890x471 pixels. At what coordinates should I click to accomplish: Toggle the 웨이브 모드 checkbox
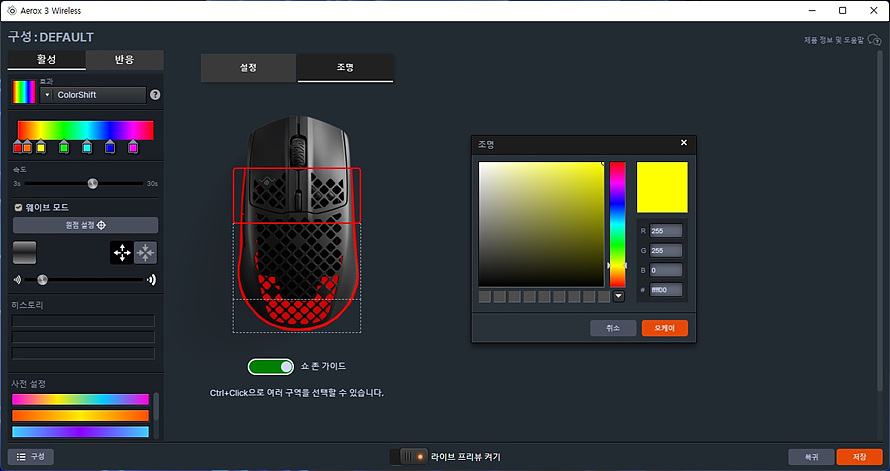[18, 208]
